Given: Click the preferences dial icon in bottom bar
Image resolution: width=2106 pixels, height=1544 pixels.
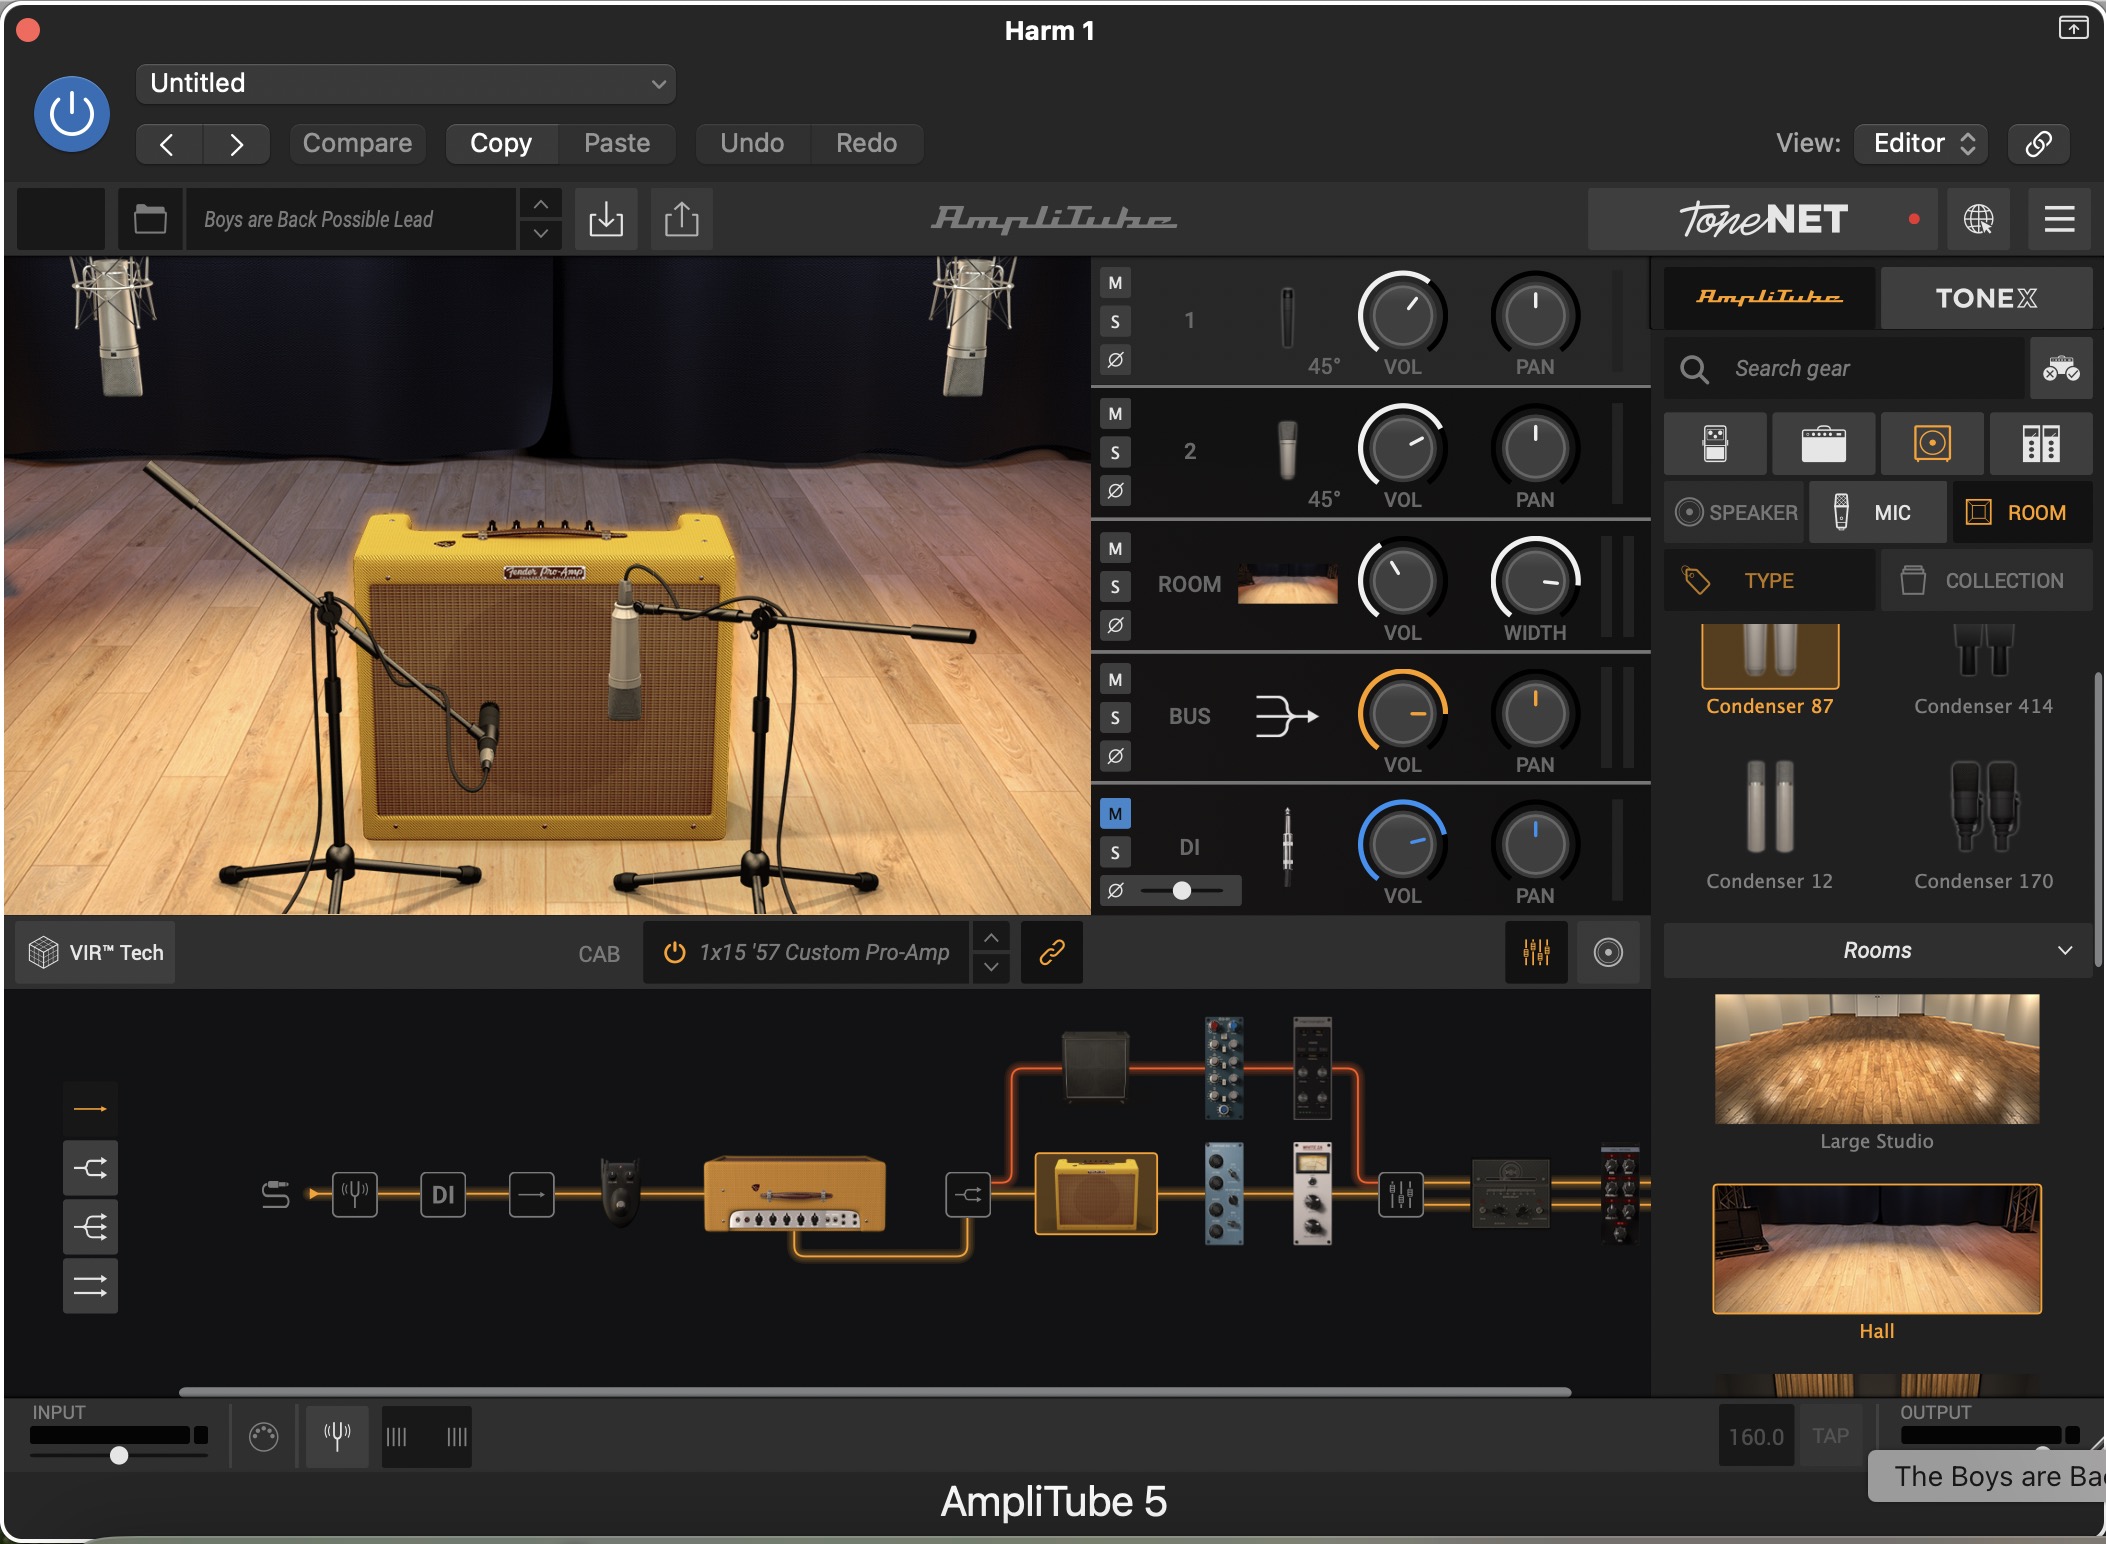Looking at the screenshot, I should tap(263, 1437).
